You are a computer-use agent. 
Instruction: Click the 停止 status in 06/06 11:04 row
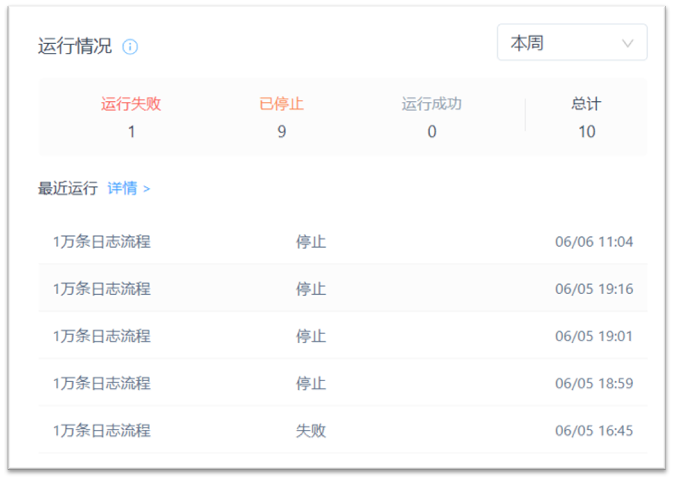(x=310, y=241)
